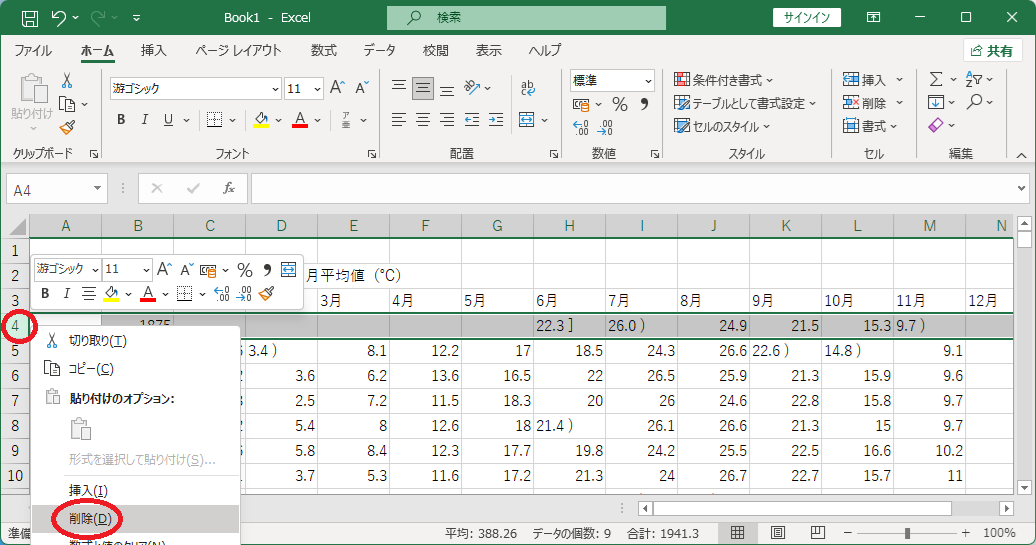
Task: Click the sort and filter icon
Action: [973, 79]
